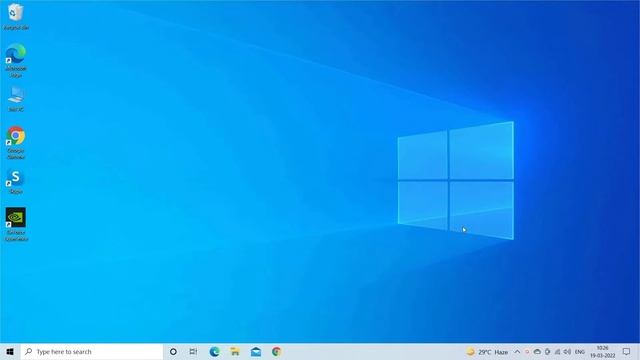Open File Explorer from the taskbar

click(x=235, y=352)
